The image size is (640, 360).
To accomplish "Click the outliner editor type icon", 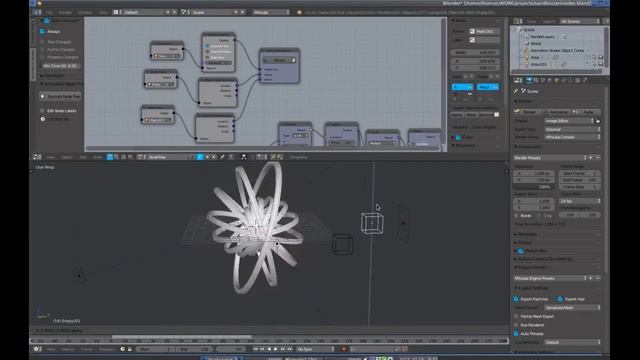I will [x=518, y=21].
